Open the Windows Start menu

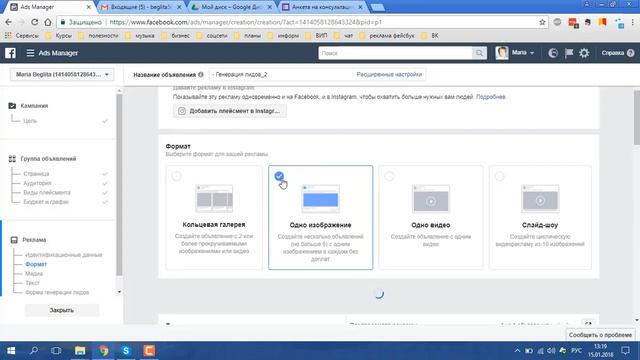pyautogui.click(x=11, y=351)
